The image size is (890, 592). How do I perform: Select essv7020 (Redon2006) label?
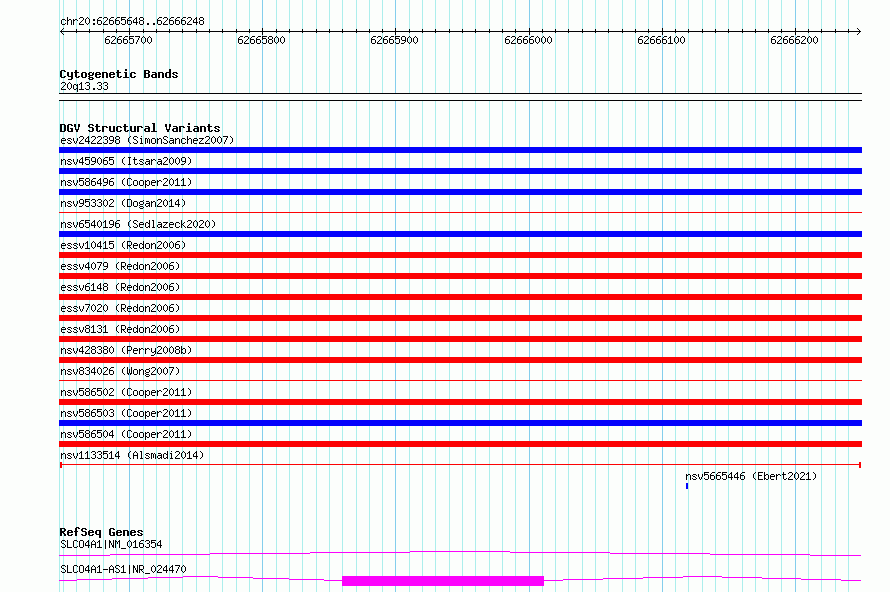click(x=120, y=308)
